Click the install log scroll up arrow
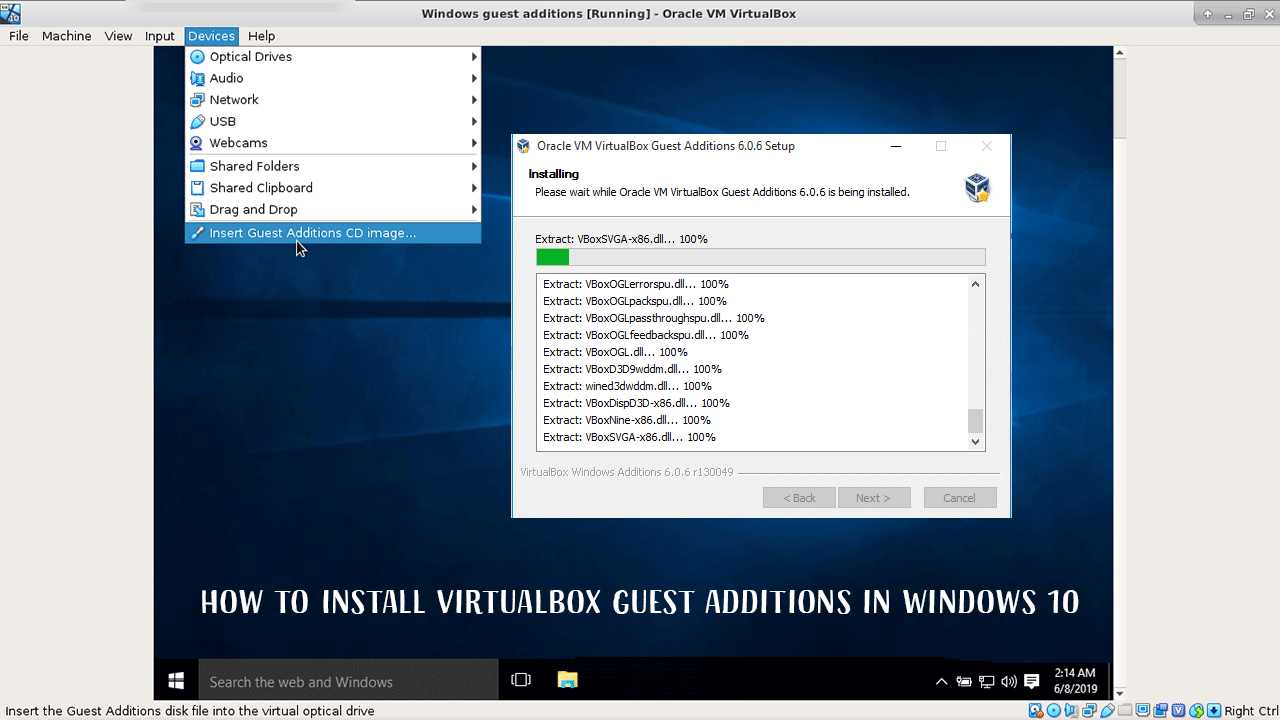The width and height of the screenshot is (1280, 720). [976, 284]
